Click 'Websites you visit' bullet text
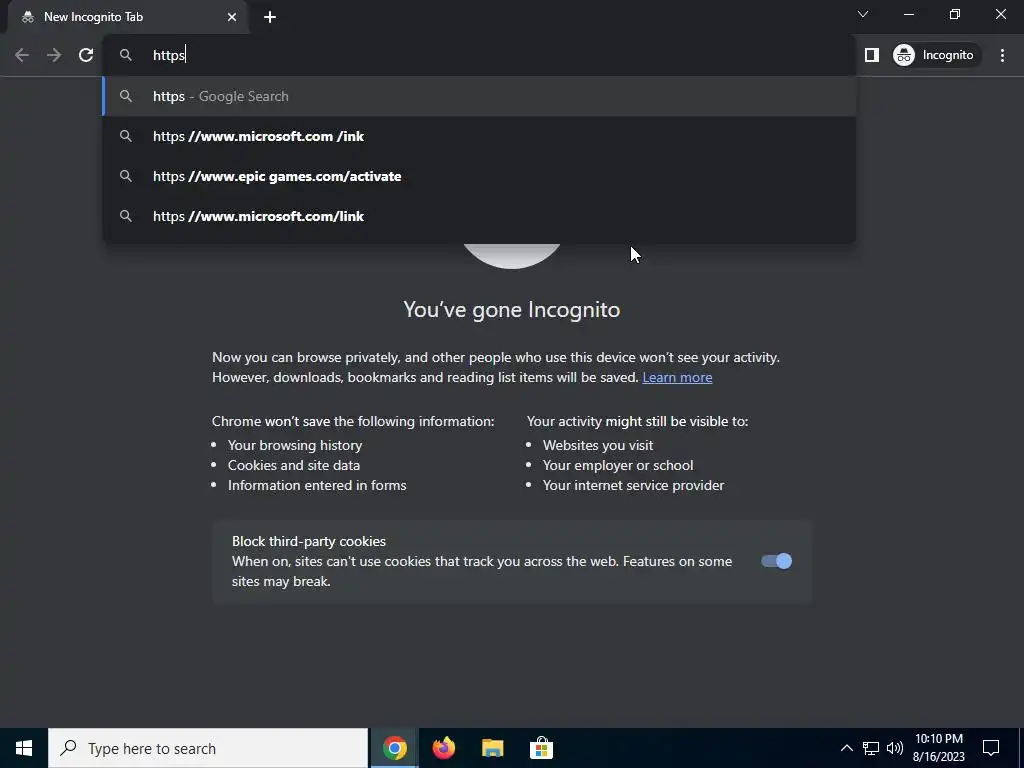 (598, 445)
